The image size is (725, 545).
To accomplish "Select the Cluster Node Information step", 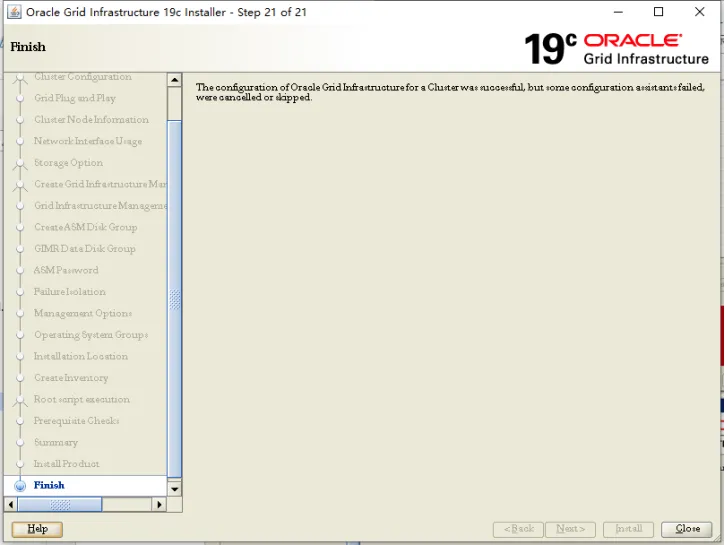I will pos(92,120).
